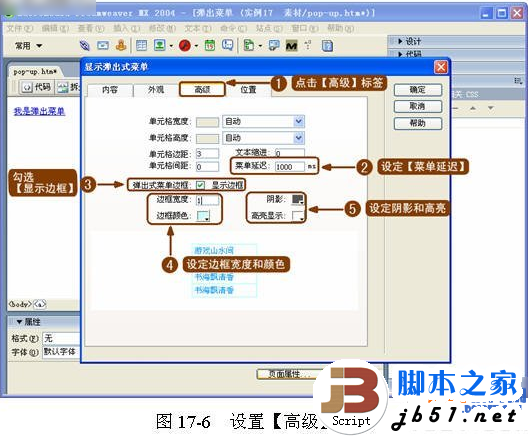Screen dimensions: 528x437
Task: Click the Head tags toolbar icon
Action: click(x=307, y=45)
